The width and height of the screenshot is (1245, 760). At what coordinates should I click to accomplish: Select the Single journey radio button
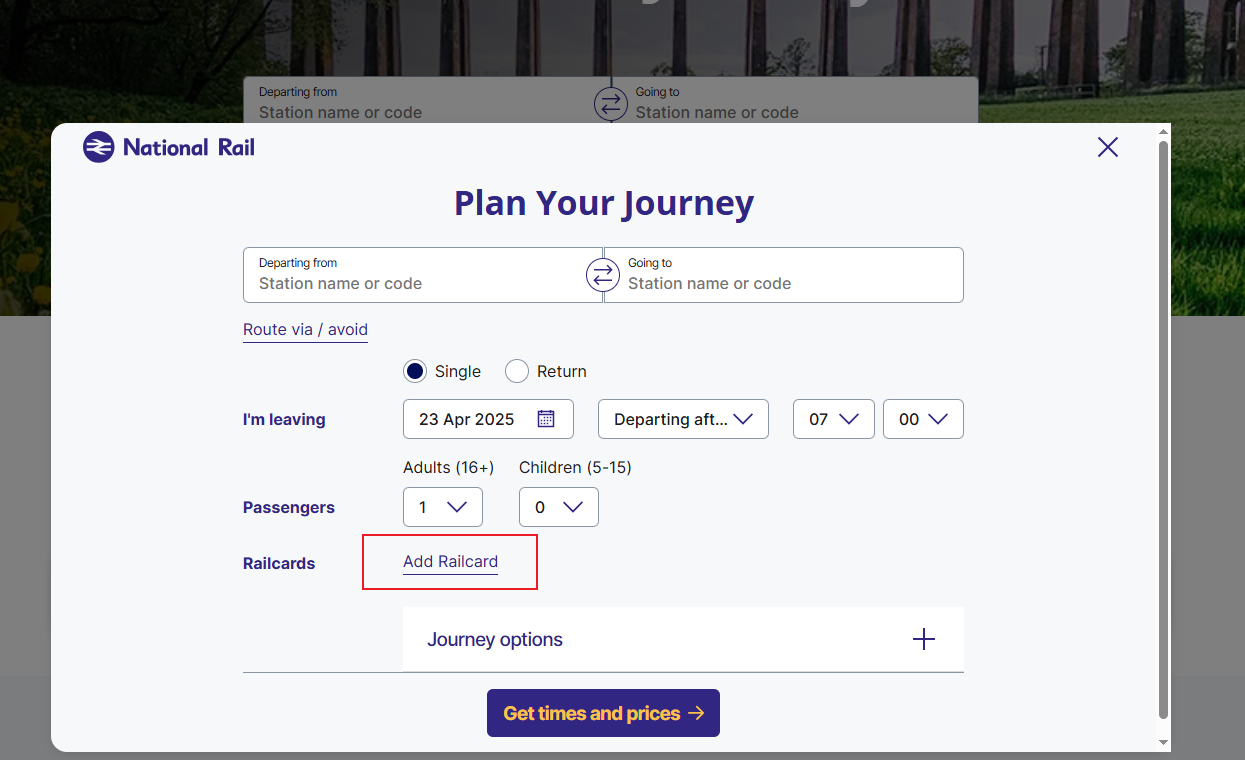pyautogui.click(x=415, y=372)
